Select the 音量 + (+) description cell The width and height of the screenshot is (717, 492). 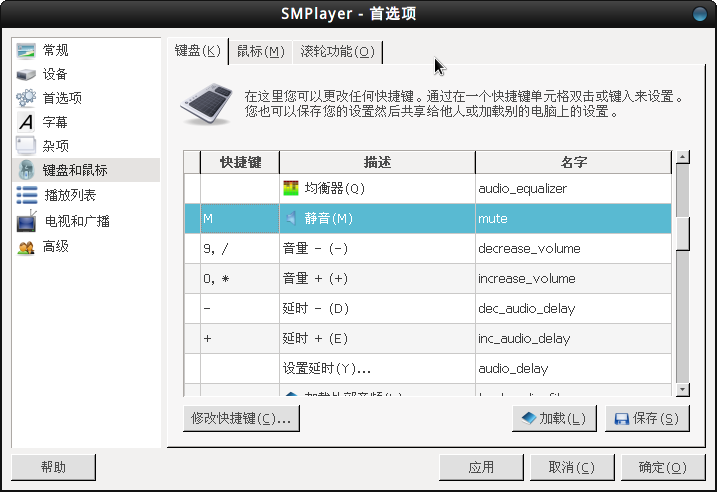377,278
